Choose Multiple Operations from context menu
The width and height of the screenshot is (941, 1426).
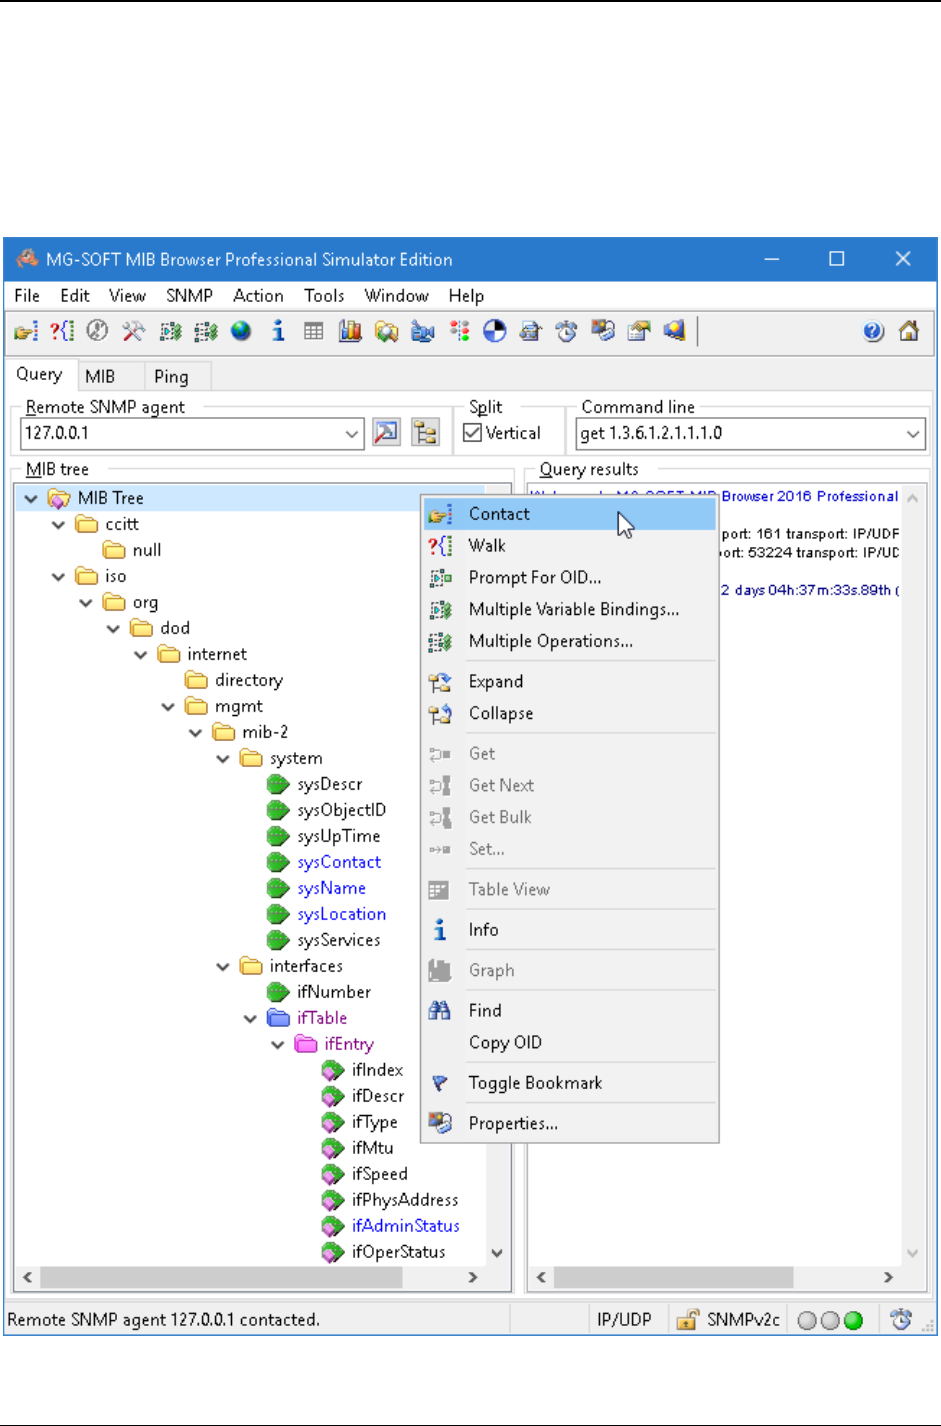click(x=569, y=642)
